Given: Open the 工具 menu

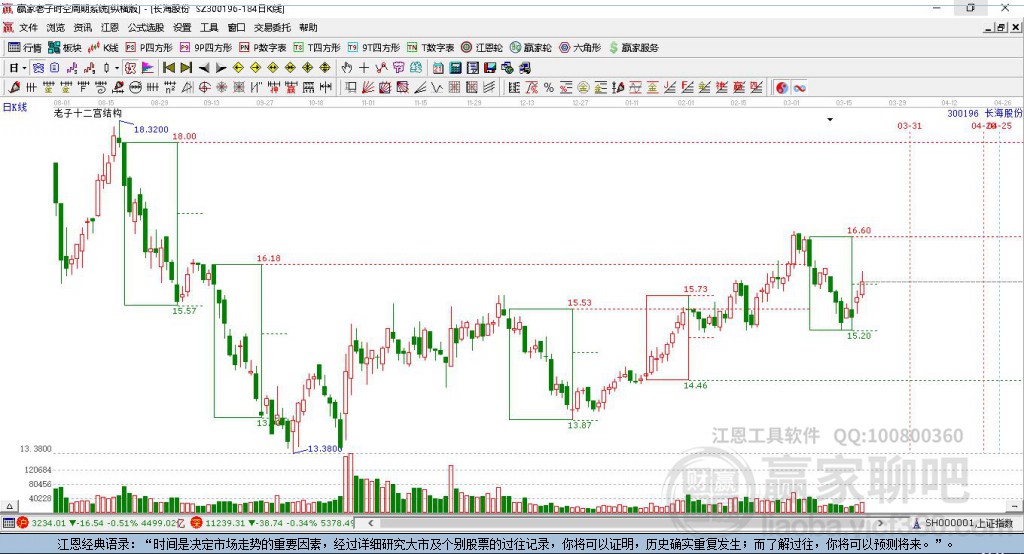Looking at the screenshot, I should pyautogui.click(x=209, y=27).
